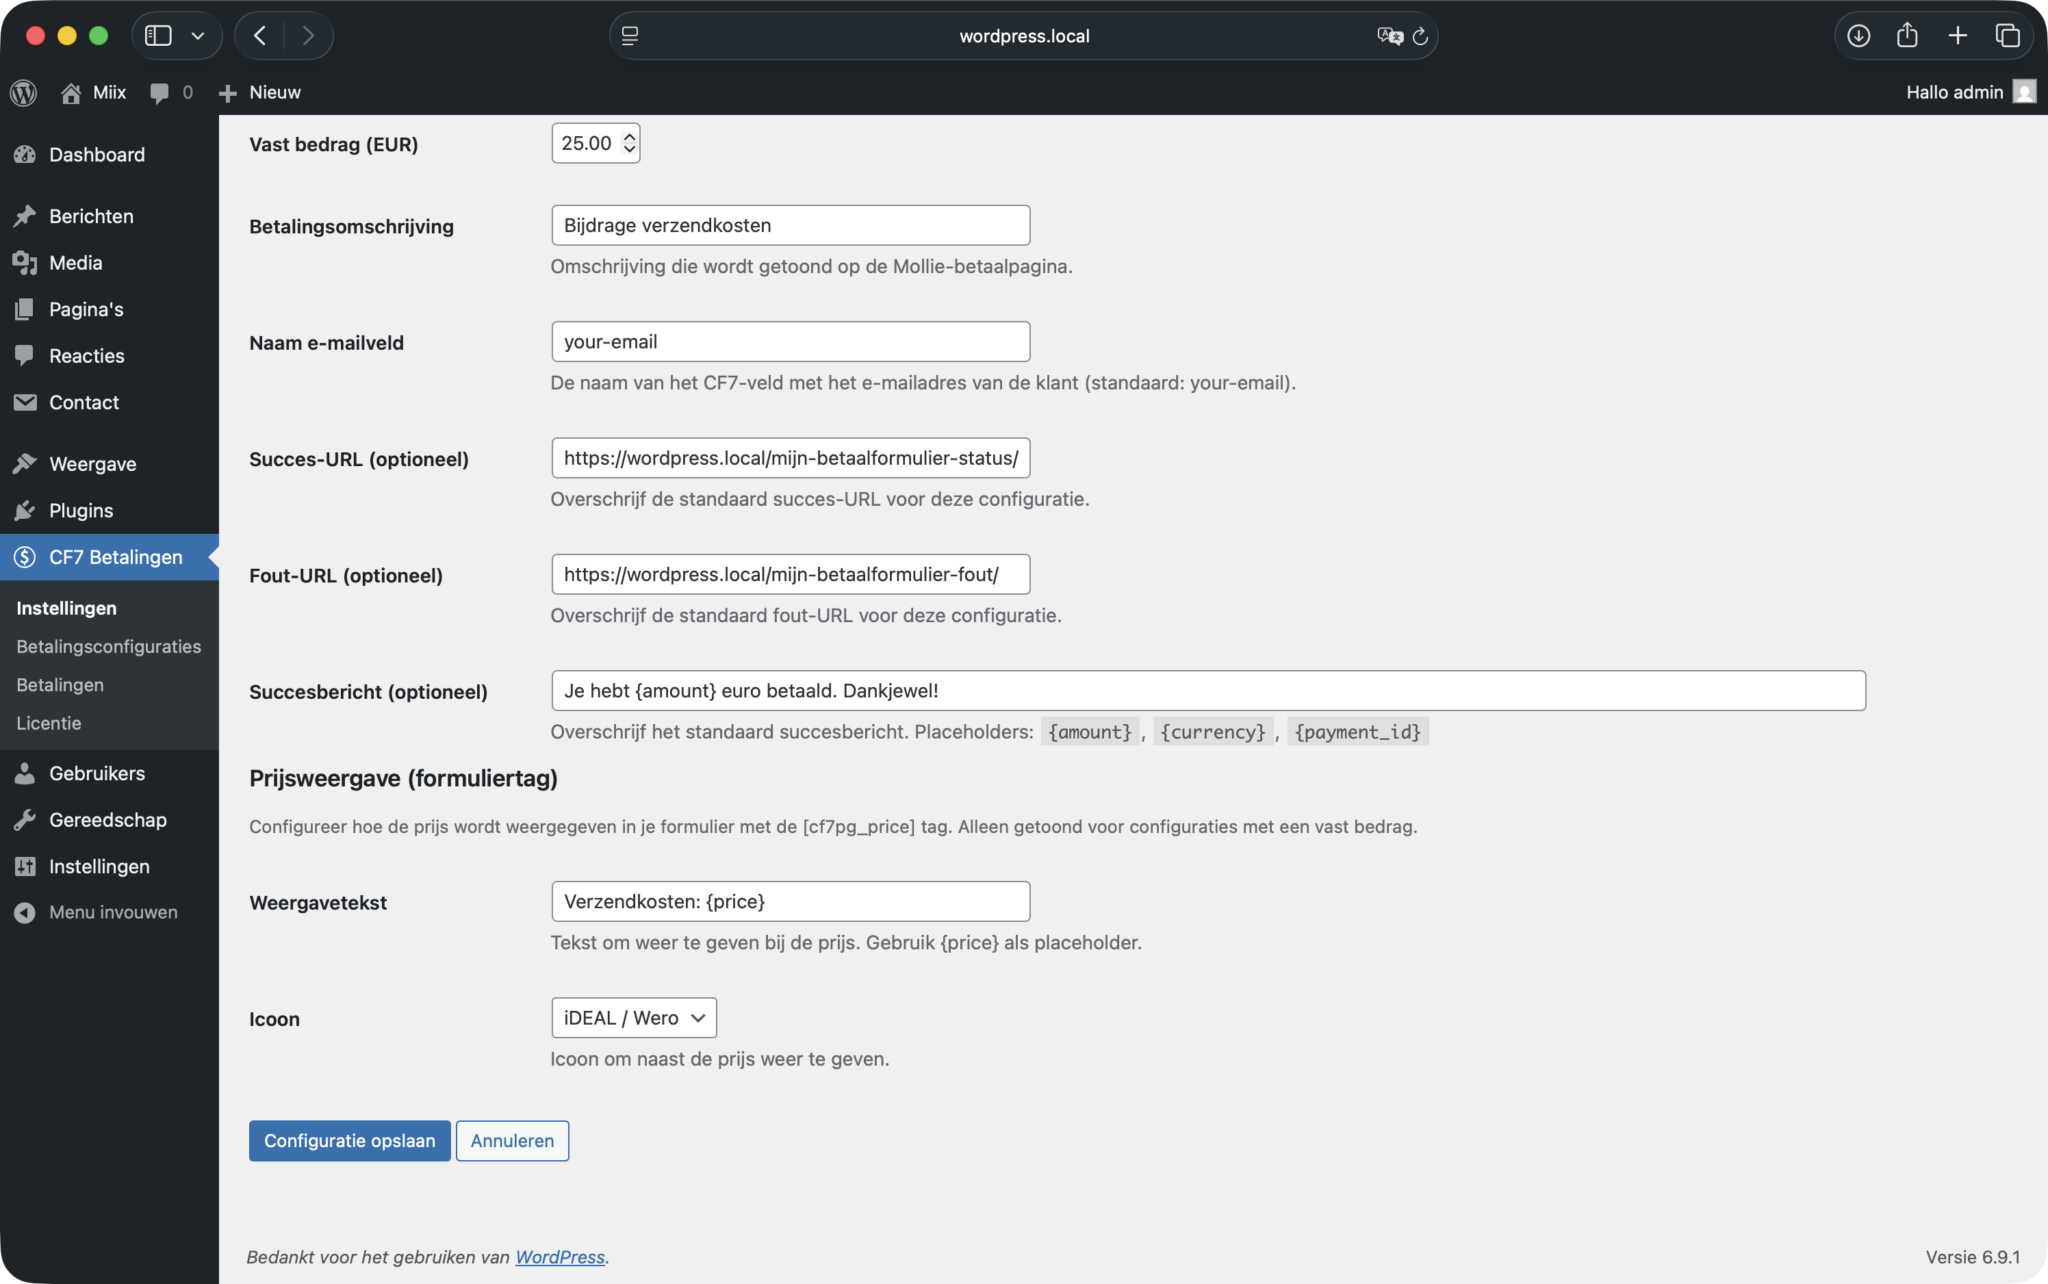
Task: Open the Icoon dropdown iDEAL / Wero
Action: [x=633, y=1018]
